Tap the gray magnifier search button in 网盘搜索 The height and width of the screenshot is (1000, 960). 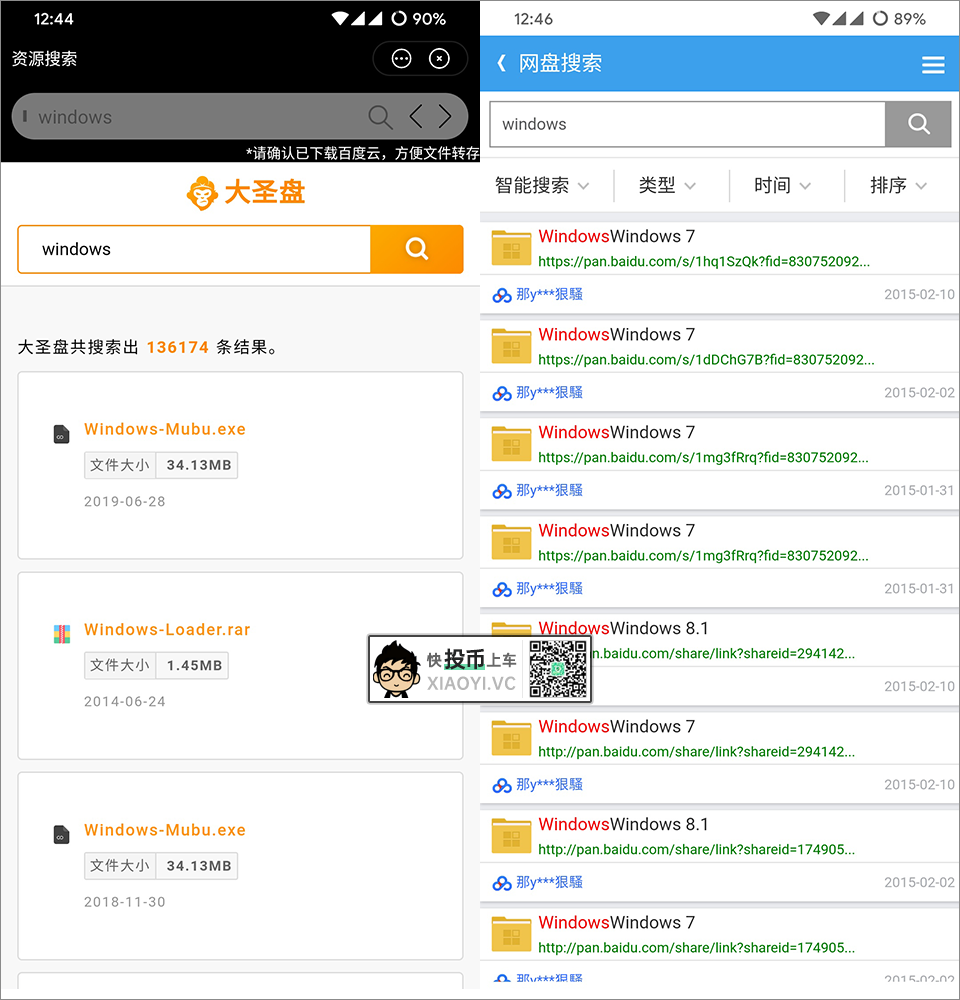click(x=918, y=124)
